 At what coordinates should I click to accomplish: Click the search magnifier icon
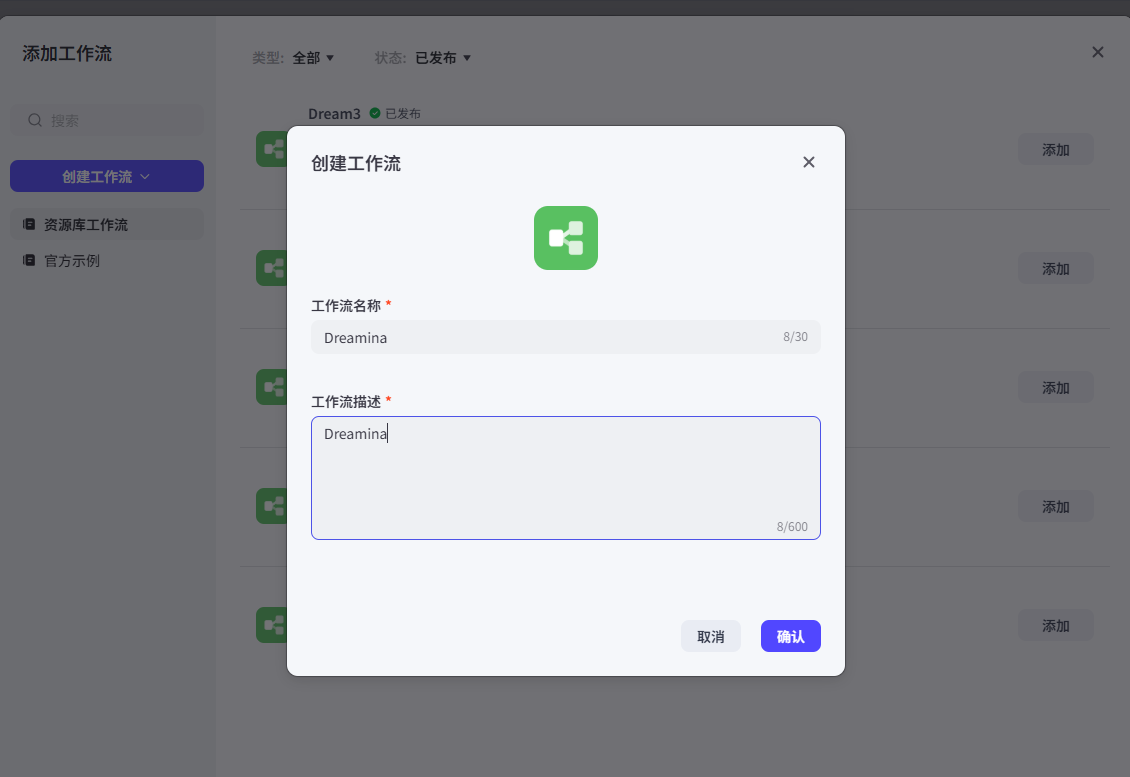pyautogui.click(x=35, y=120)
